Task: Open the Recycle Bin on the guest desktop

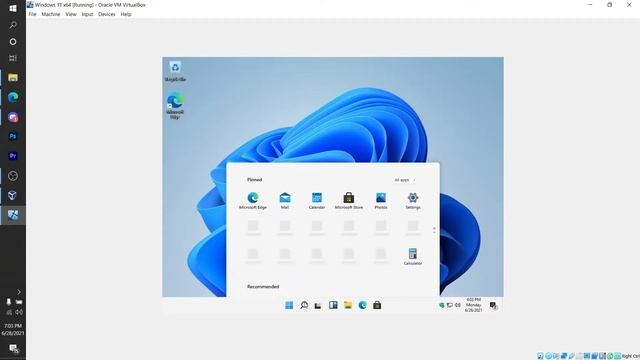Action: click(x=175, y=71)
